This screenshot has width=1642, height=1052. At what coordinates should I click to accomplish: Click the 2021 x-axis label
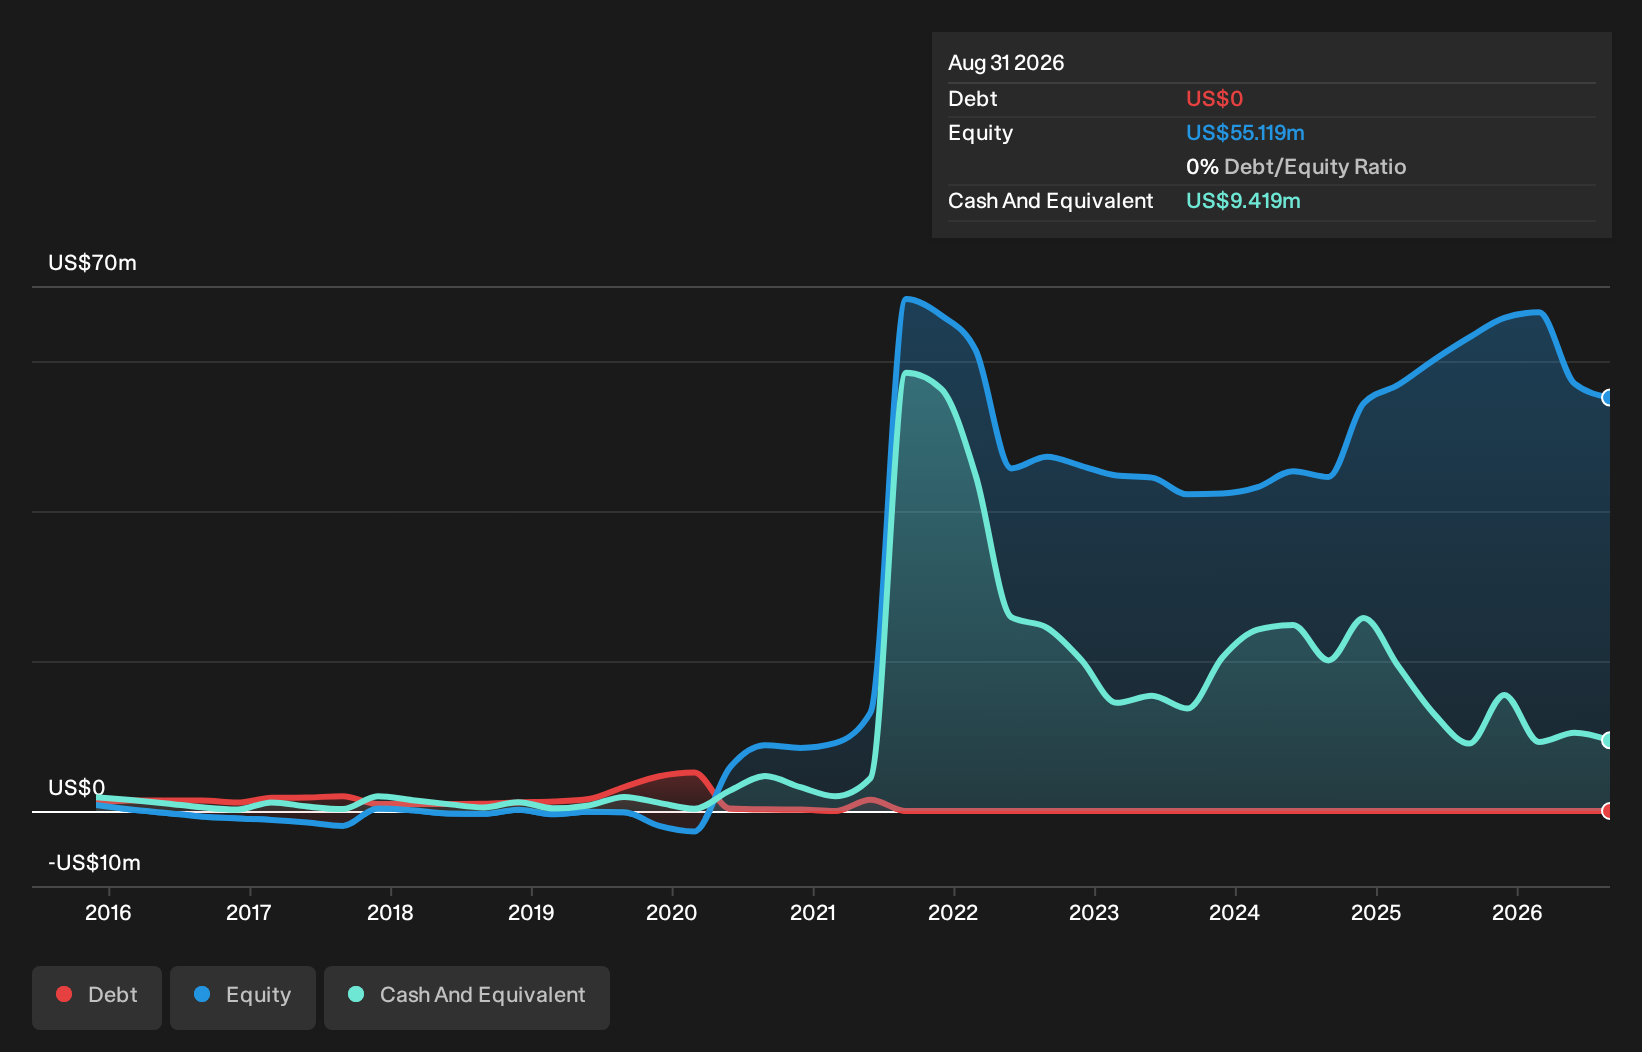point(813,912)
